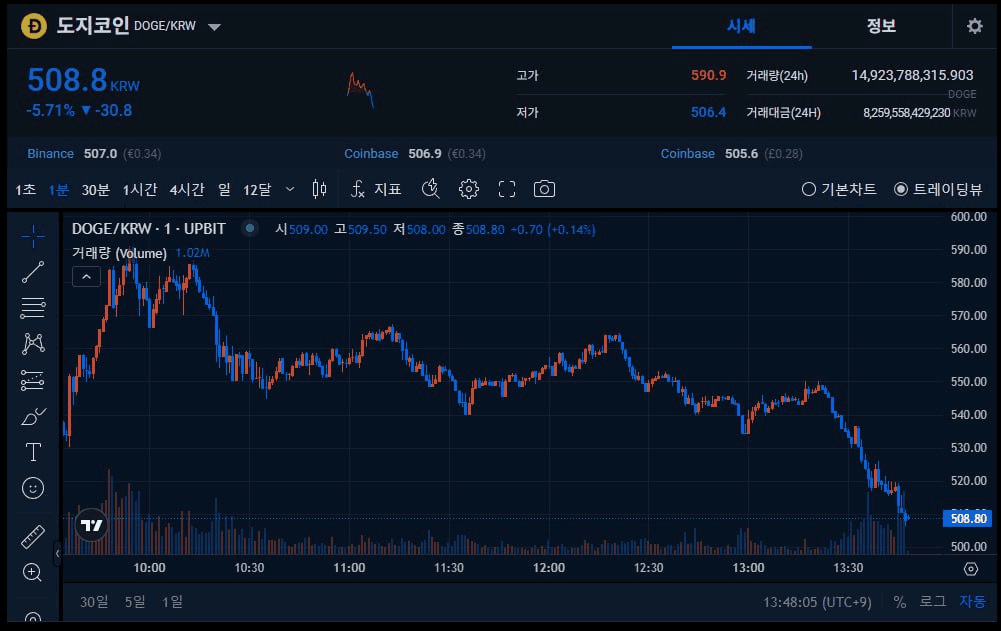Open the timeframe dropdown next to 12달
Viewport: 1001px width, 631px height.
[290, 188]
